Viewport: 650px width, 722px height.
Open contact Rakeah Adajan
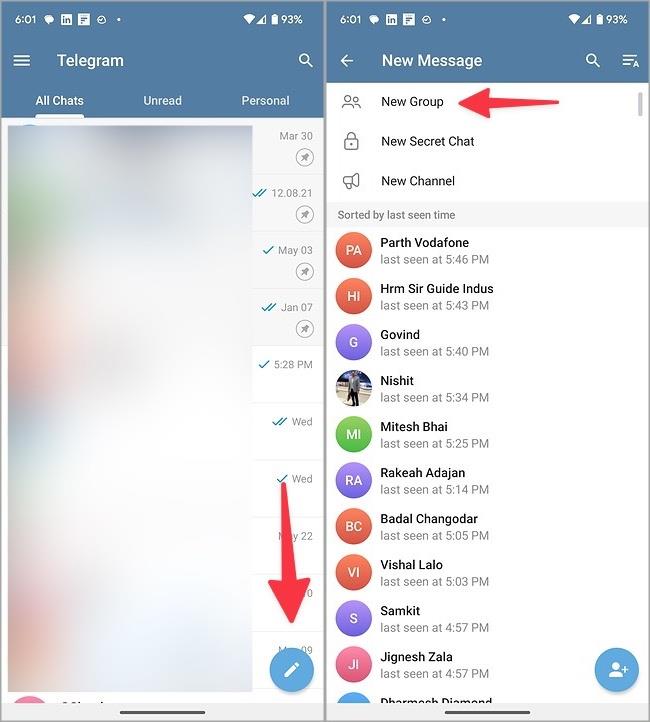(x=488, y=480)
